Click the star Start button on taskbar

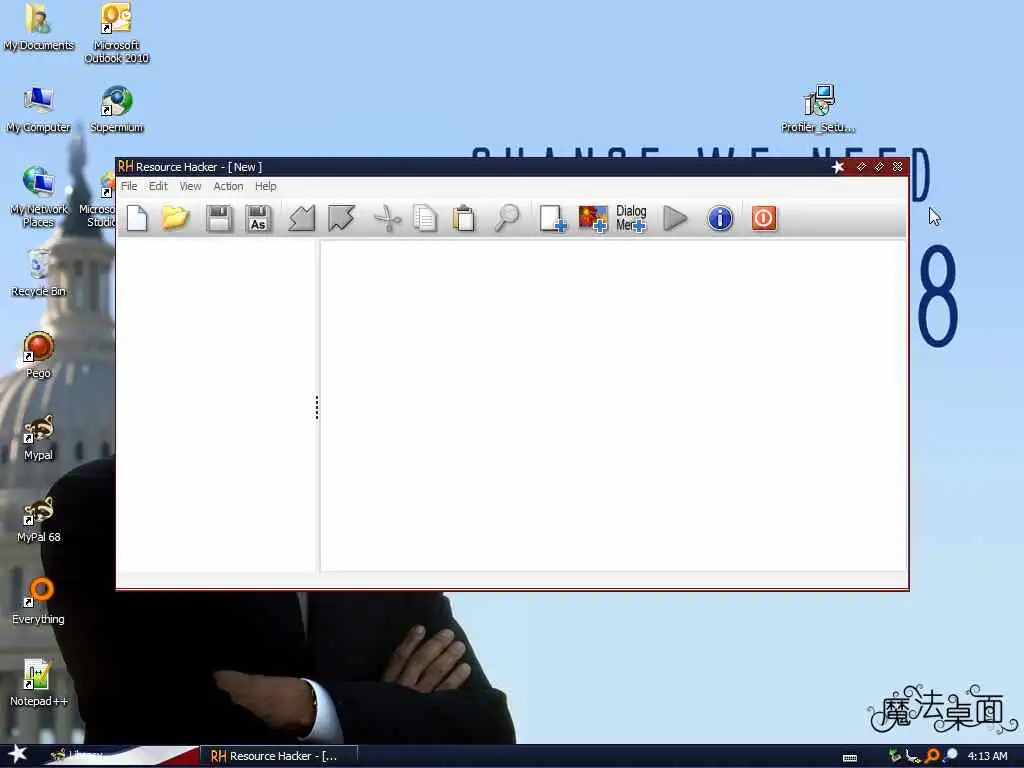18,755
